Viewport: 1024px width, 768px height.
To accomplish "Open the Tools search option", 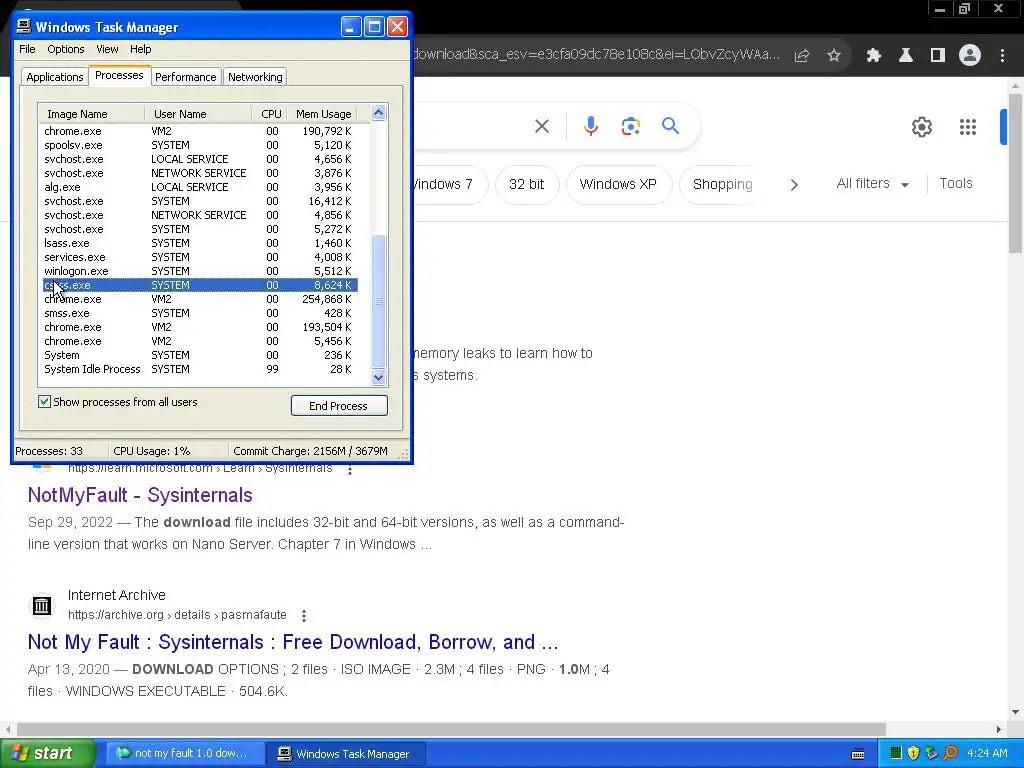I will 956,184.
